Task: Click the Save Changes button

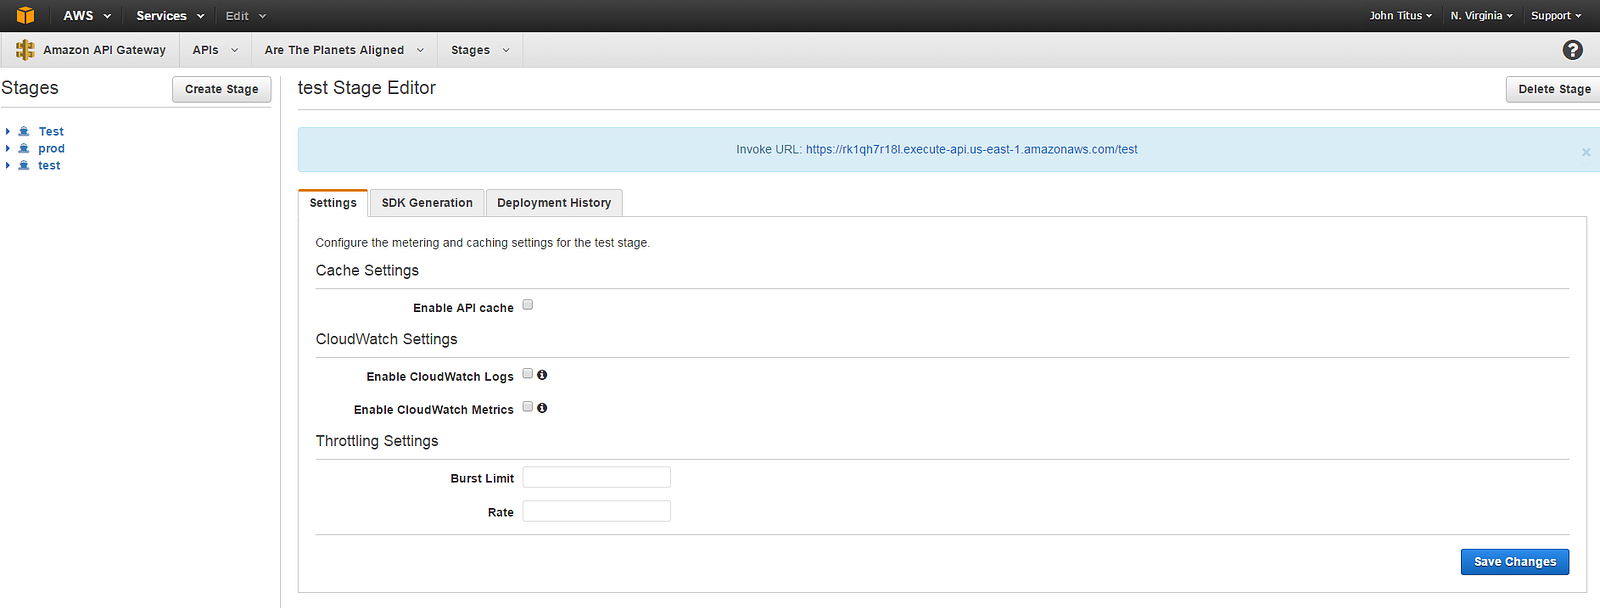Action: (1514, 562)
